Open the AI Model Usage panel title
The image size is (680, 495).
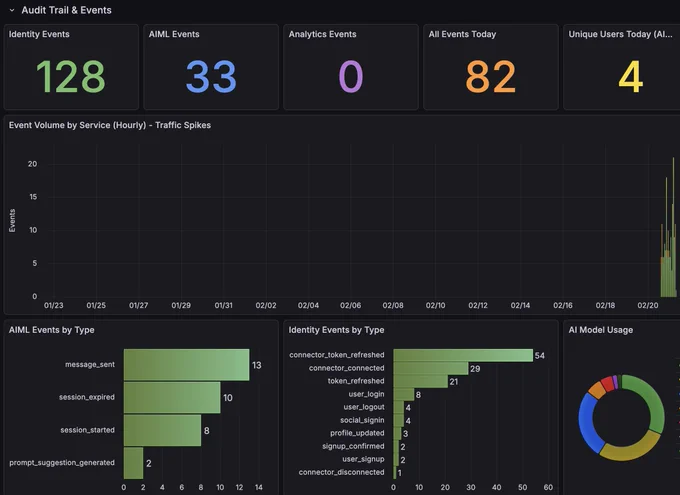point(601,330)
